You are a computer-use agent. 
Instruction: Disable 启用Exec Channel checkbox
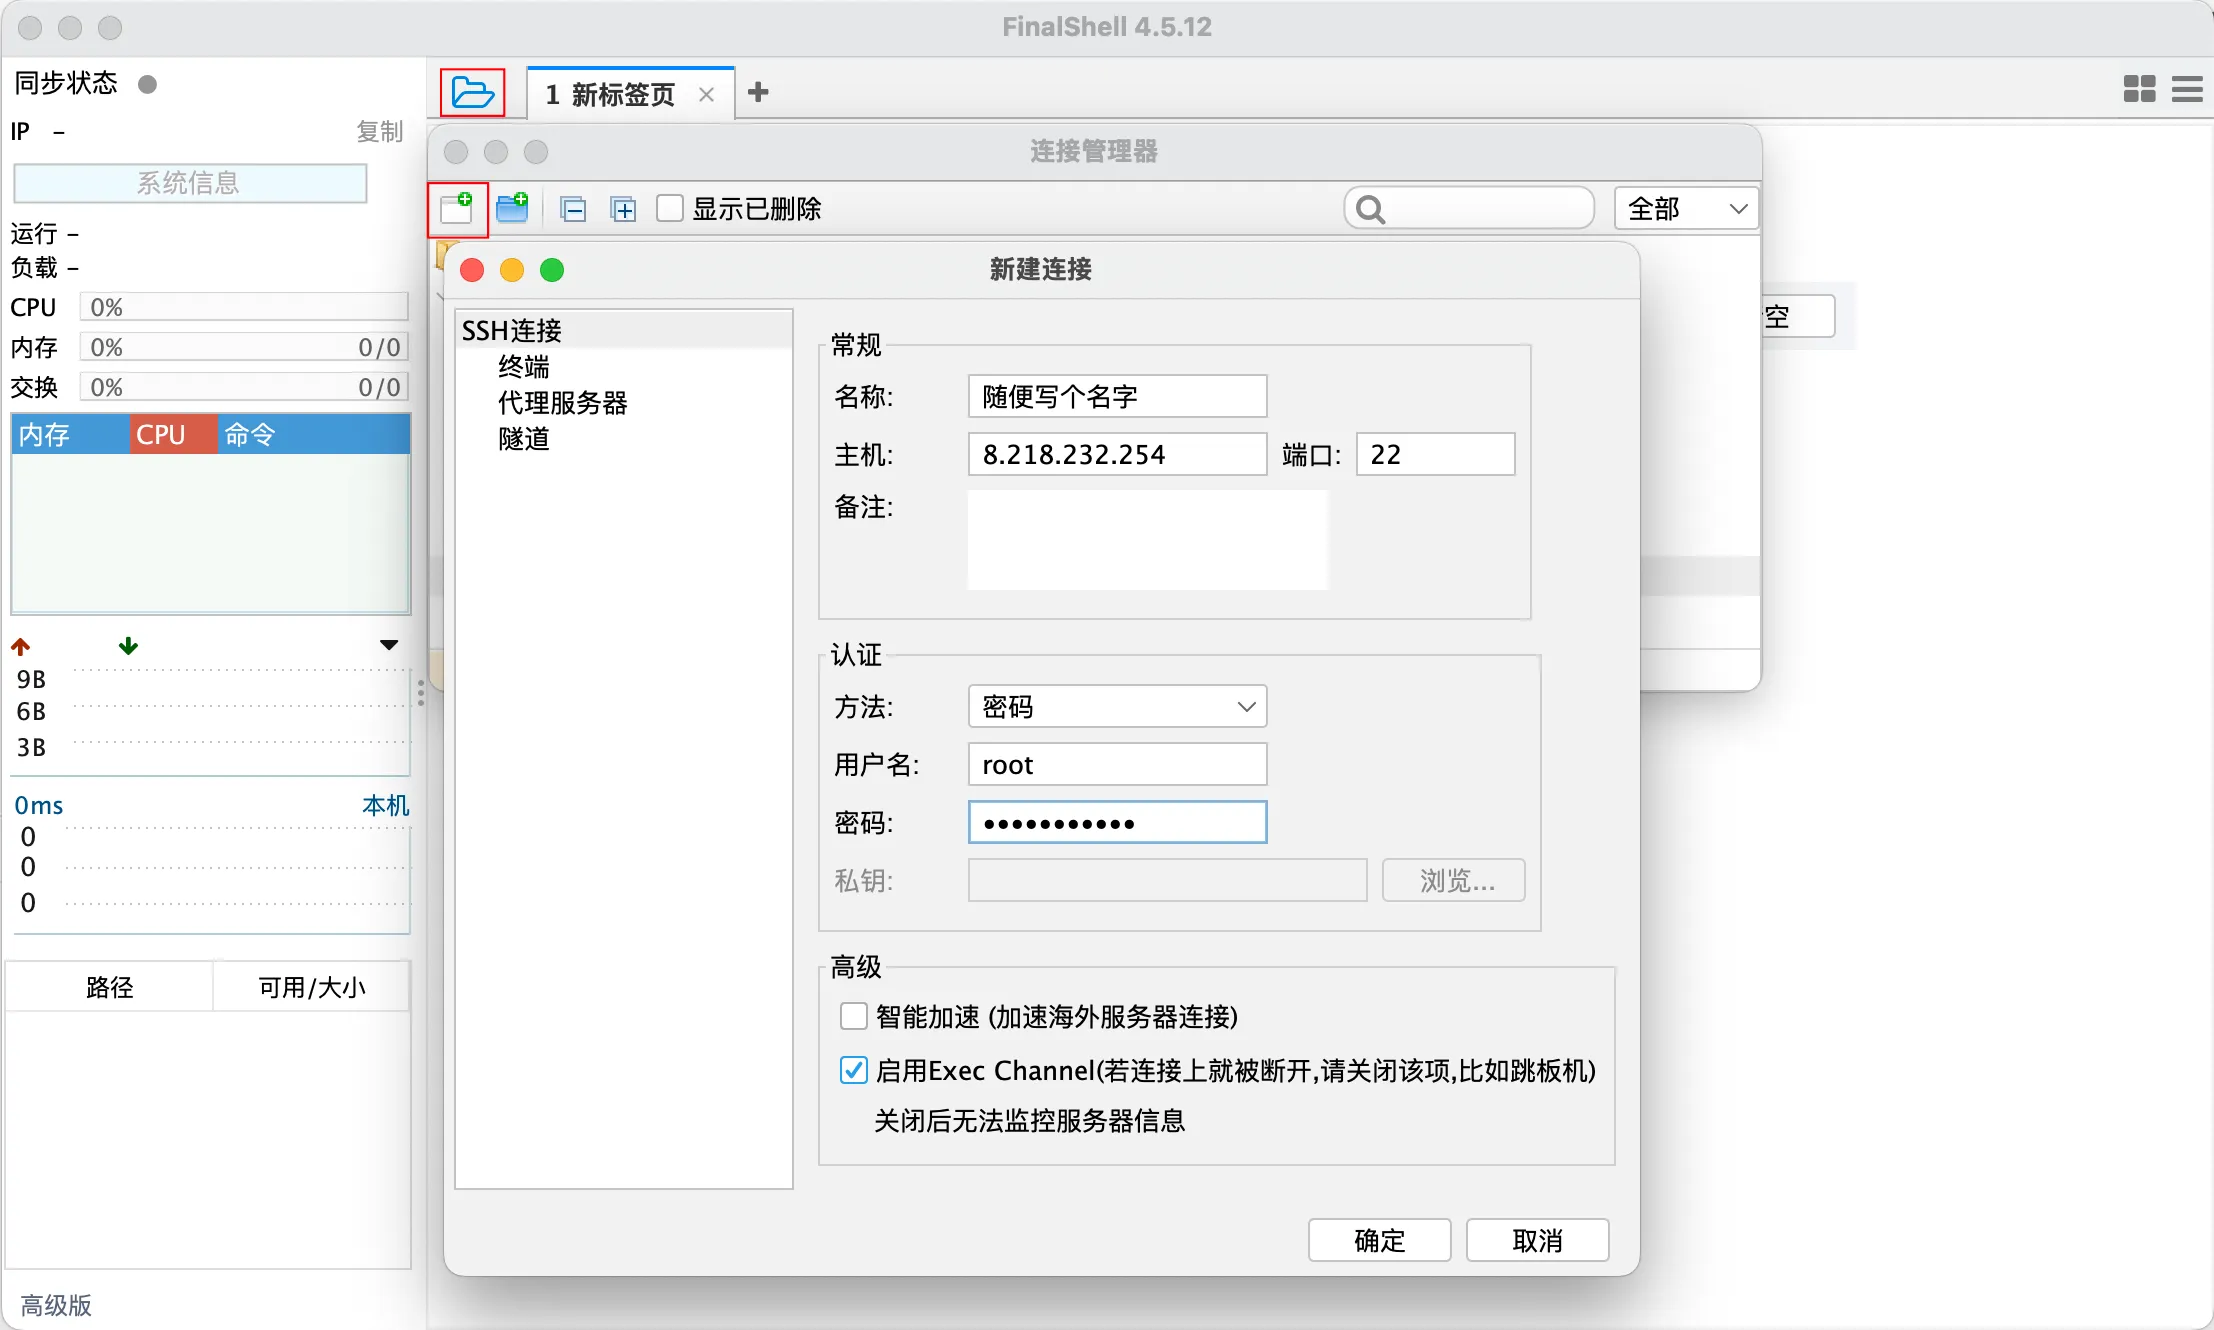(854, 1070)
